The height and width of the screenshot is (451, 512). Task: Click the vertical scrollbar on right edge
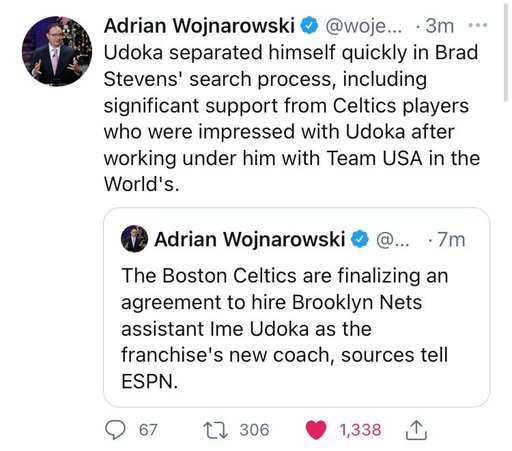[x=506, y=50]
